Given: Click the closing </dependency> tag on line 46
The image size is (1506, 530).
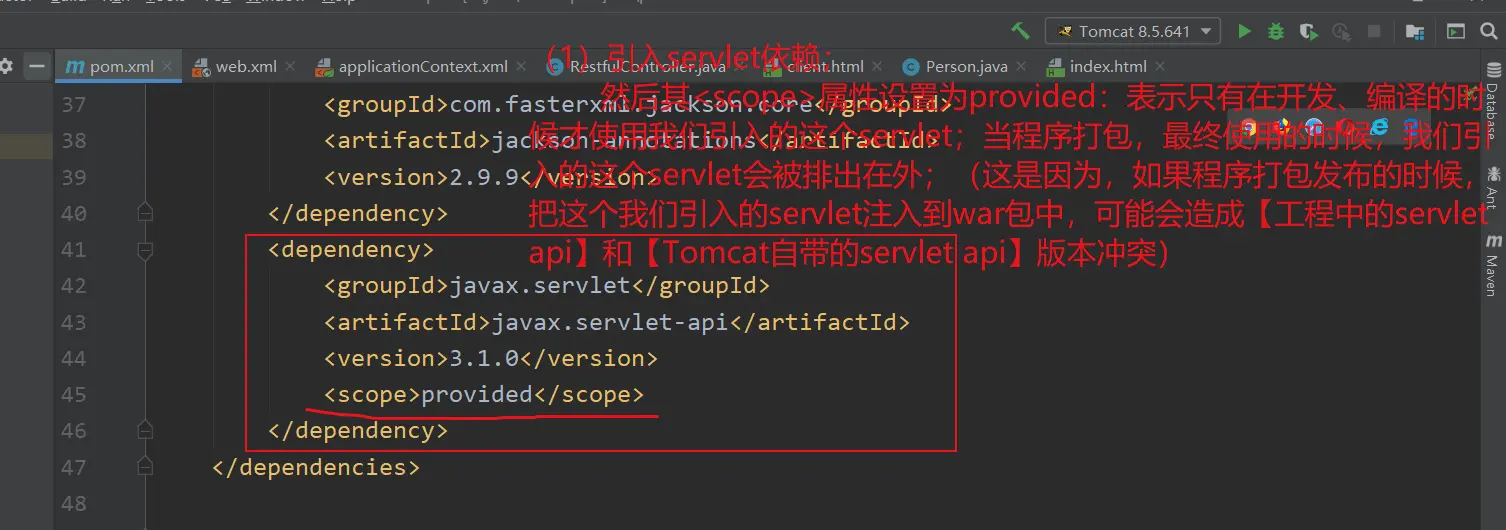Looking at the screenshot, I should click(358, 431).
